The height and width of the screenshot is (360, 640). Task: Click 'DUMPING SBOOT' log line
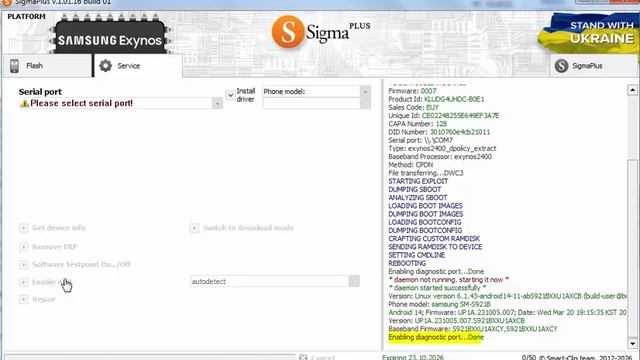point(415,189)
